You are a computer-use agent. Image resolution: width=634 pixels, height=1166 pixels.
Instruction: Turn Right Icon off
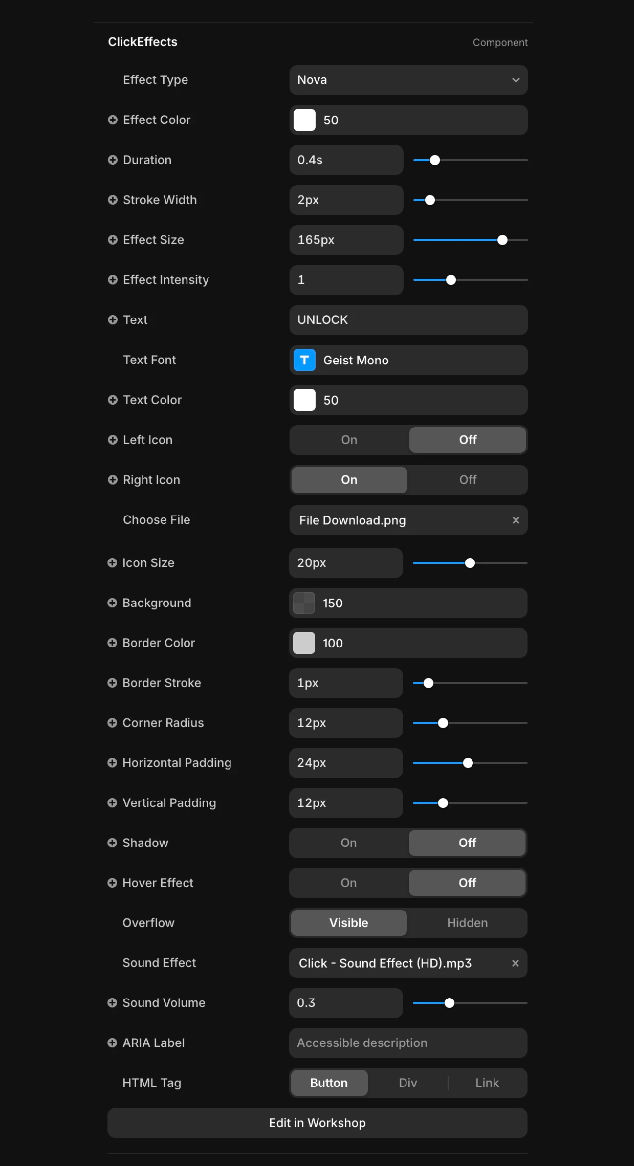click(467, 480)
